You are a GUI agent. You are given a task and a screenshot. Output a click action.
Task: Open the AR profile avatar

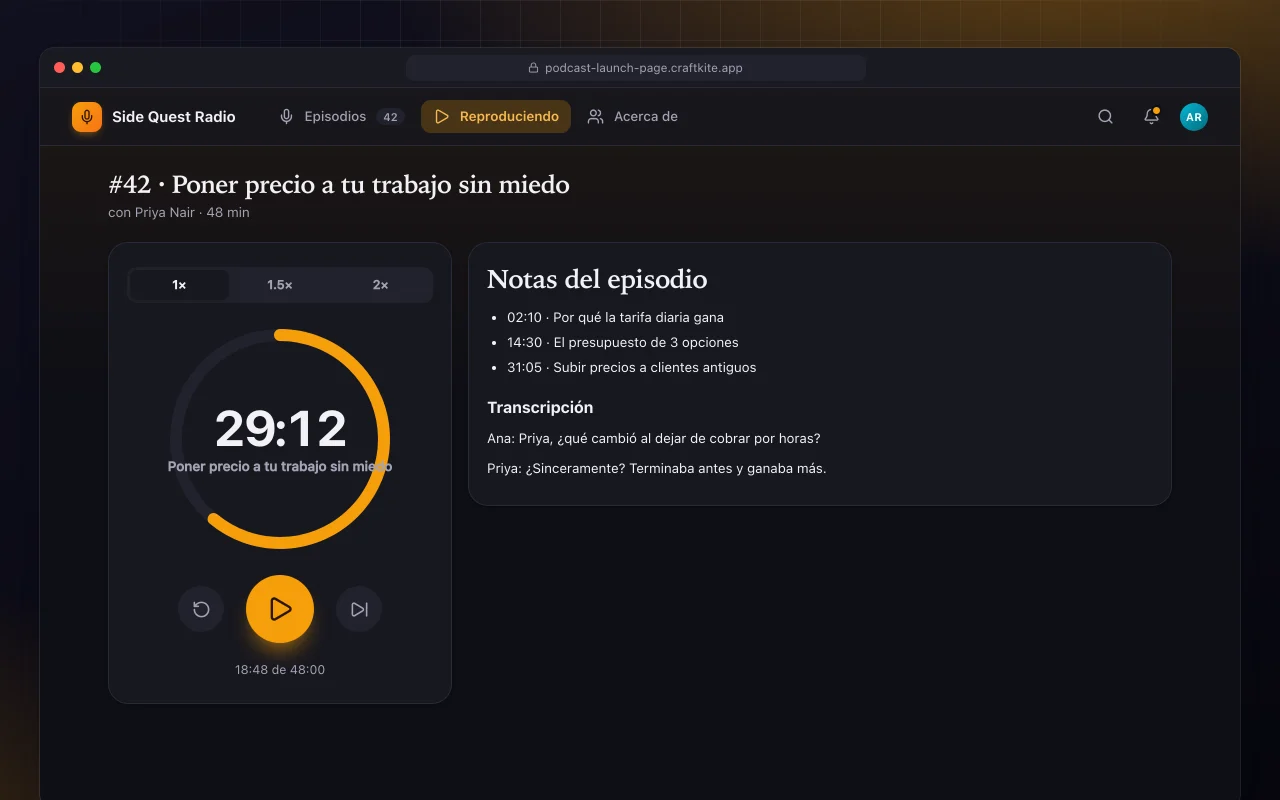point(1193,117)
